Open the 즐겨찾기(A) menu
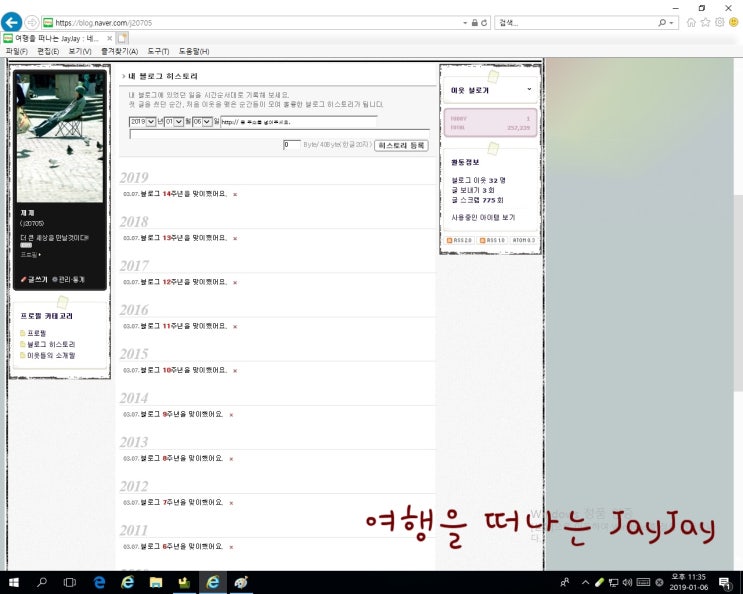 [119, 51]
